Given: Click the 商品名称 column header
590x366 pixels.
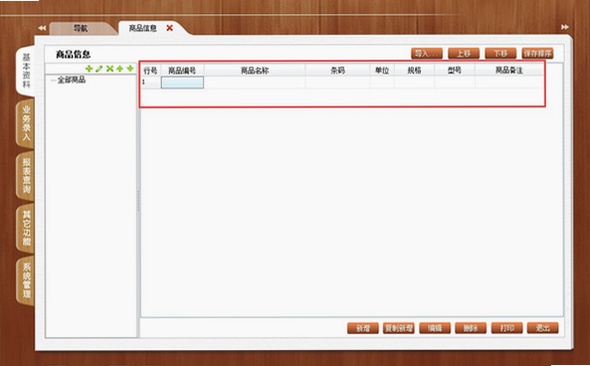Looking at the screenshot, I should pyautogui.click(x=255, y=70).
